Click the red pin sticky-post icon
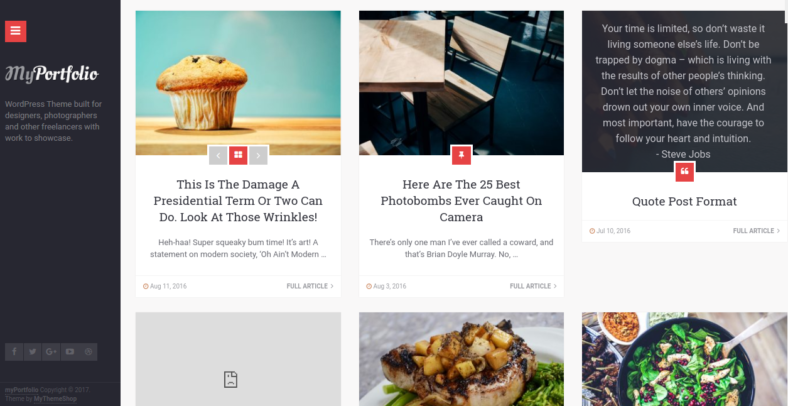This screenshot has width=788, height=406. click(461, 155)
